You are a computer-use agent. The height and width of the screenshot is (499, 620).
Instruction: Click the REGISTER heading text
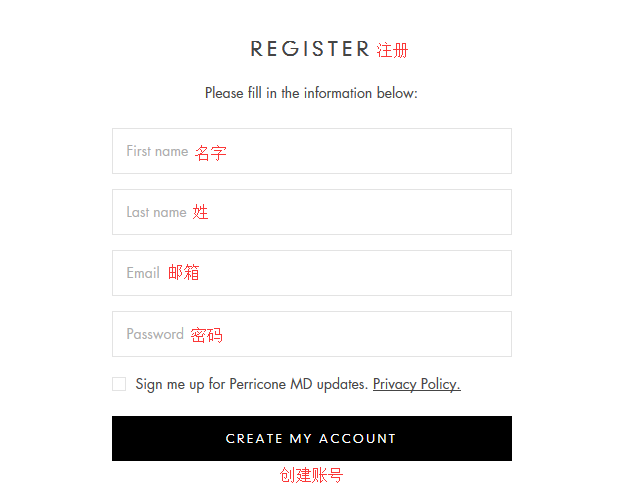pos(310,48)
